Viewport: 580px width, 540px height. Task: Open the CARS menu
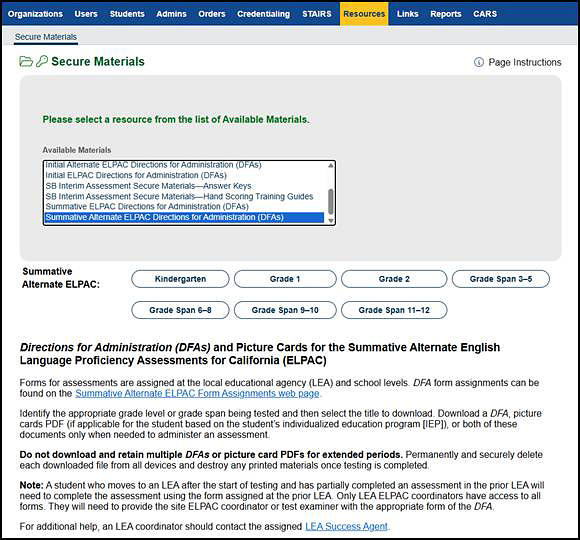[x=485, y=14]
